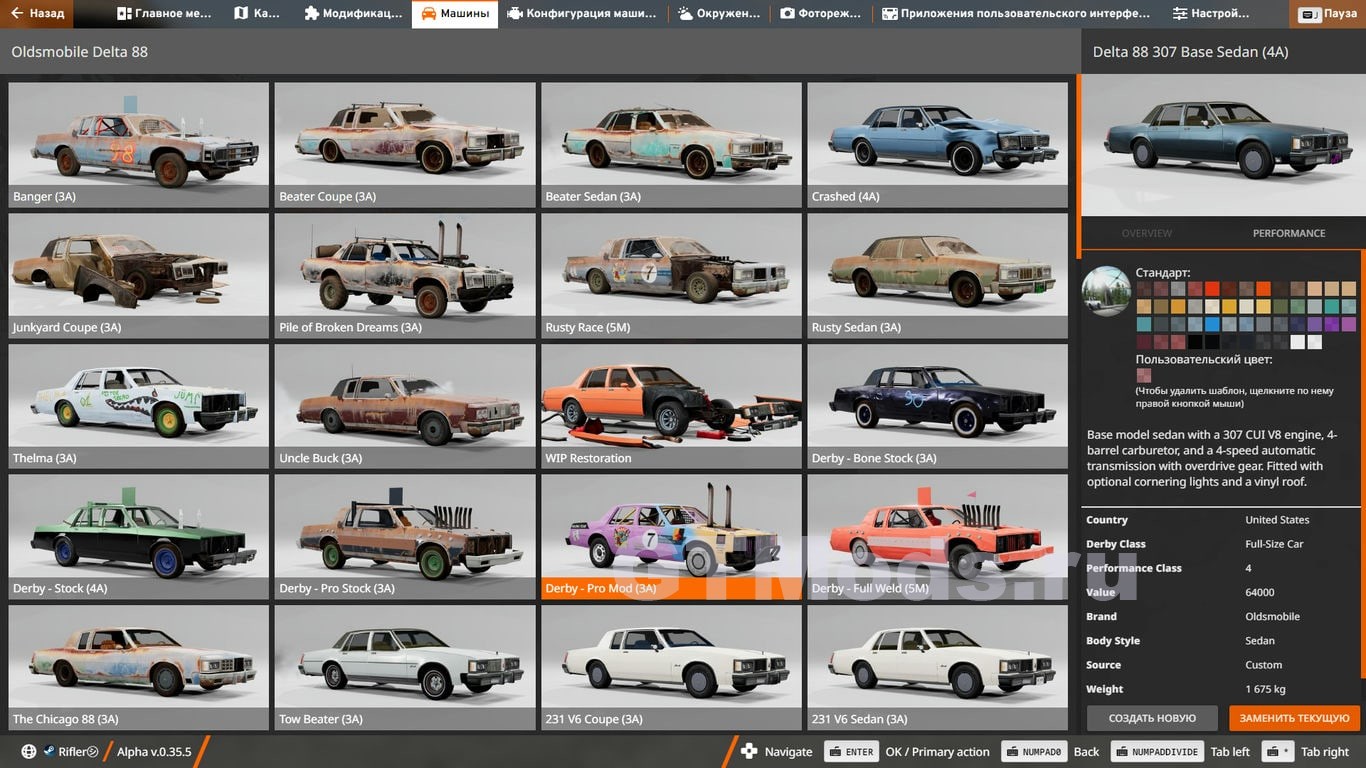Screen dimensions: 1366x768
Task: Select the Uncle Buck (3A) car
Action: [405, 406]
